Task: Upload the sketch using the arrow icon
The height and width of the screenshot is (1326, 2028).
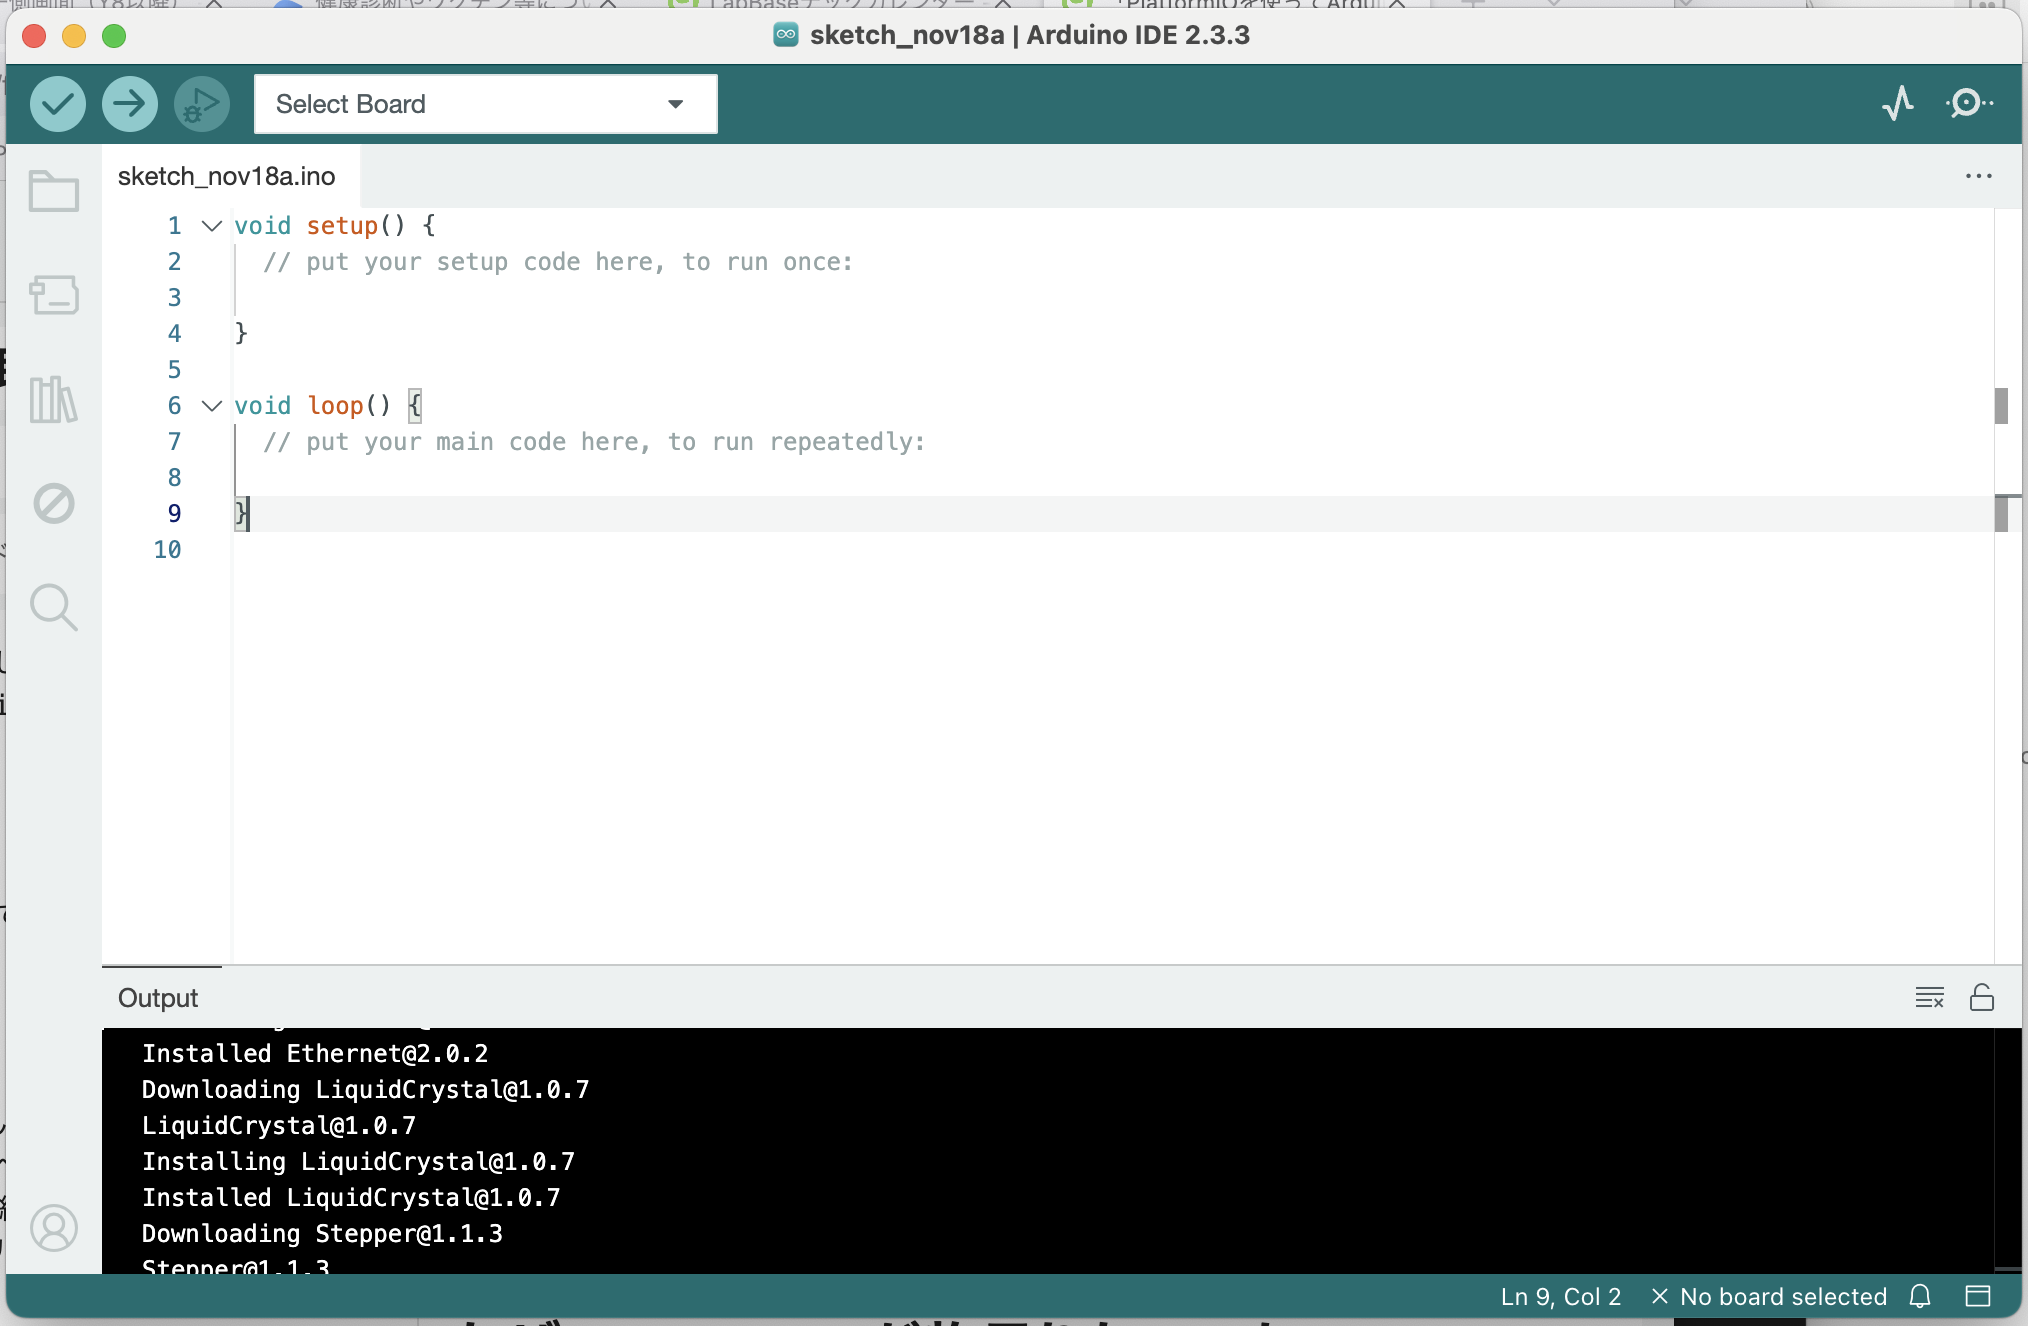Action: pos(129,103)
